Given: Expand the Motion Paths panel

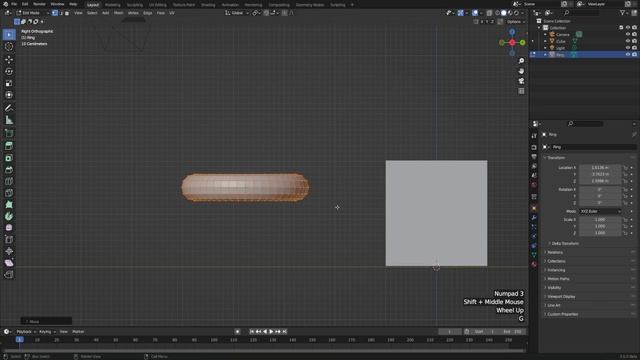Looking at the screenshot, I should (558, 279).
